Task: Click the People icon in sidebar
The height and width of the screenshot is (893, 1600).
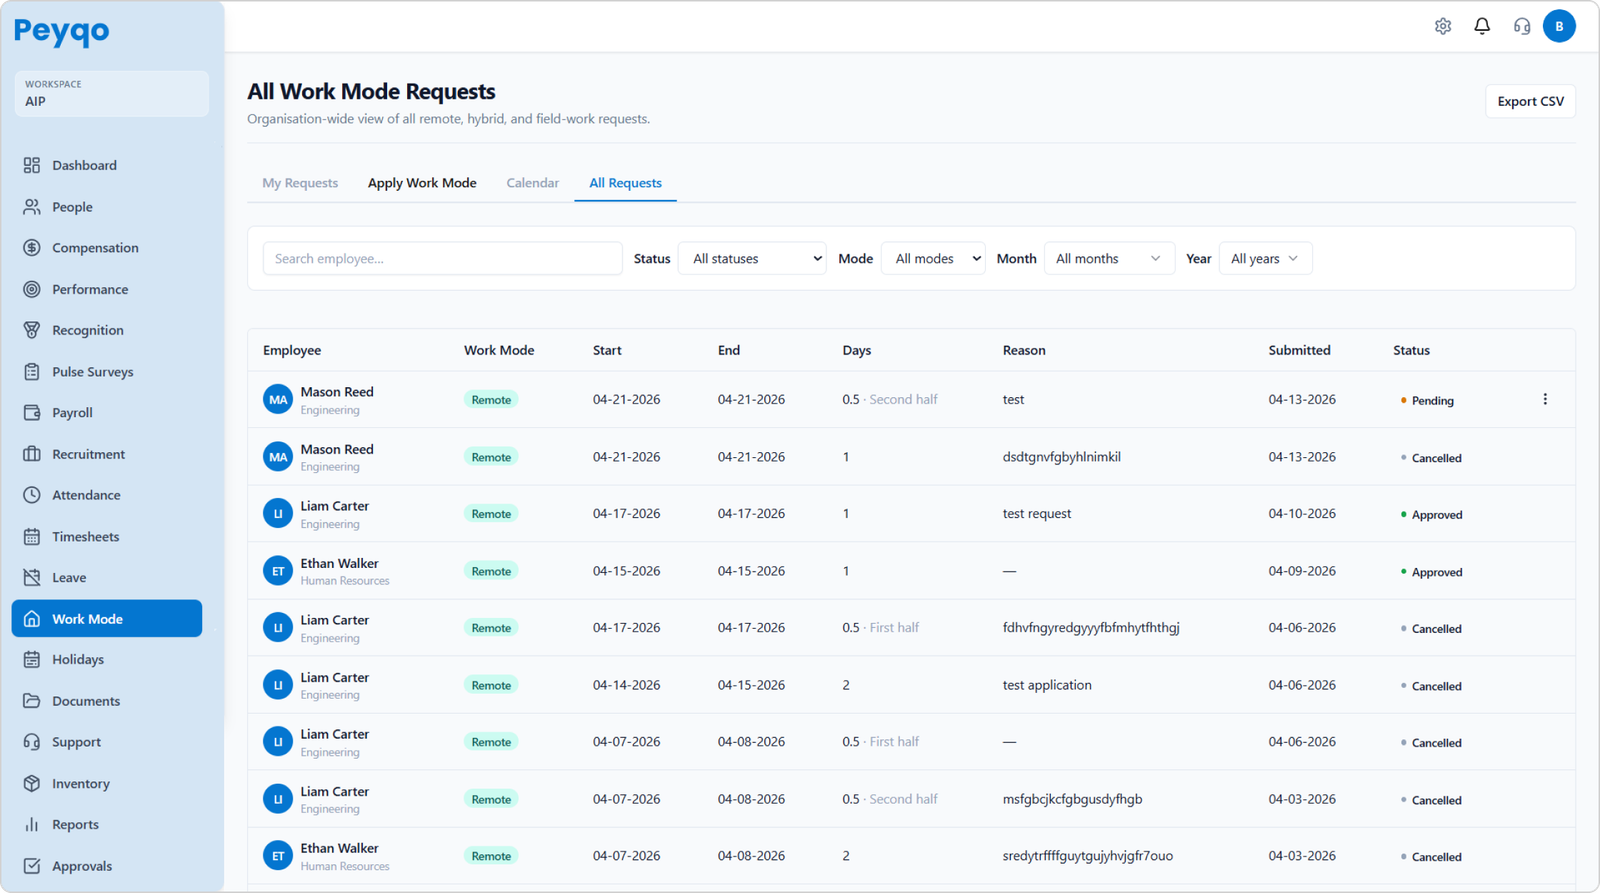Action: pos(32,207)
